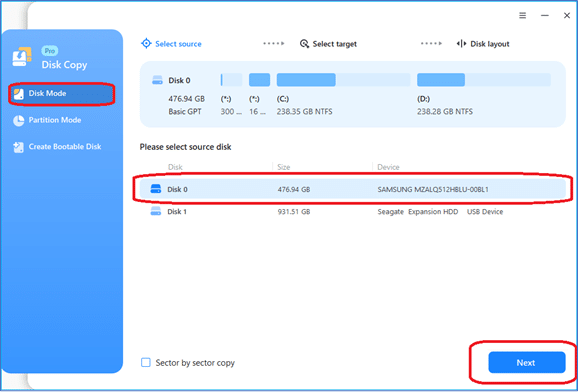This screenshot has height=392, width=578.
Task: Select Disk 1 Seagate Expansion HDD row
Action: 353,212
